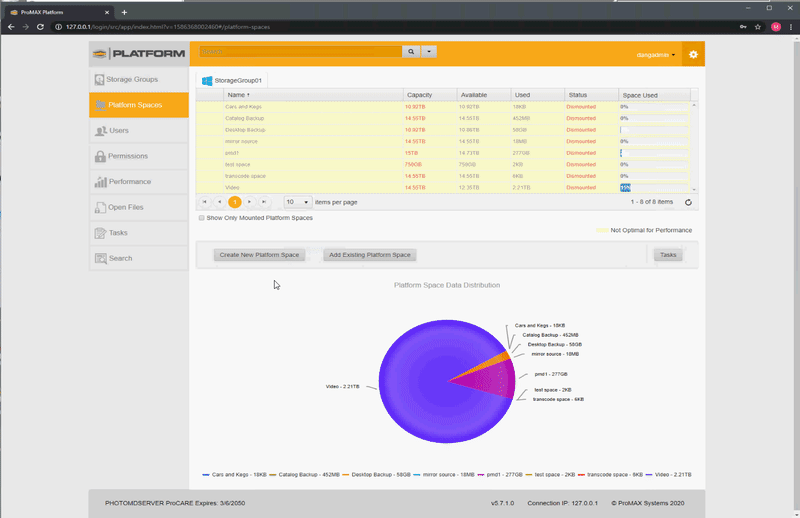Select the pmd1 row
Image resolution: width=800 pixels, height=518 pixels.
(x=443, y=153)
